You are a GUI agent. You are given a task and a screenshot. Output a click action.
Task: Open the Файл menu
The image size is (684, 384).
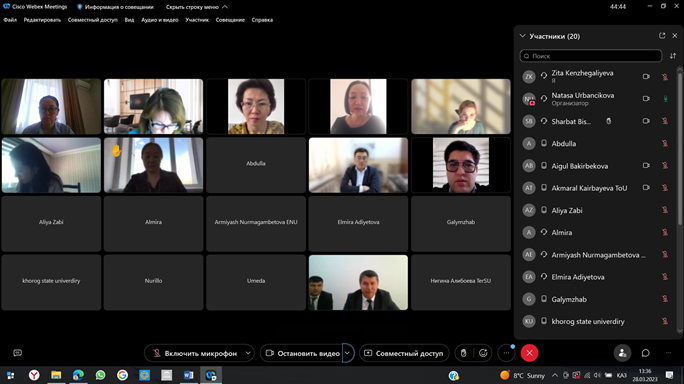coord(10,20)
